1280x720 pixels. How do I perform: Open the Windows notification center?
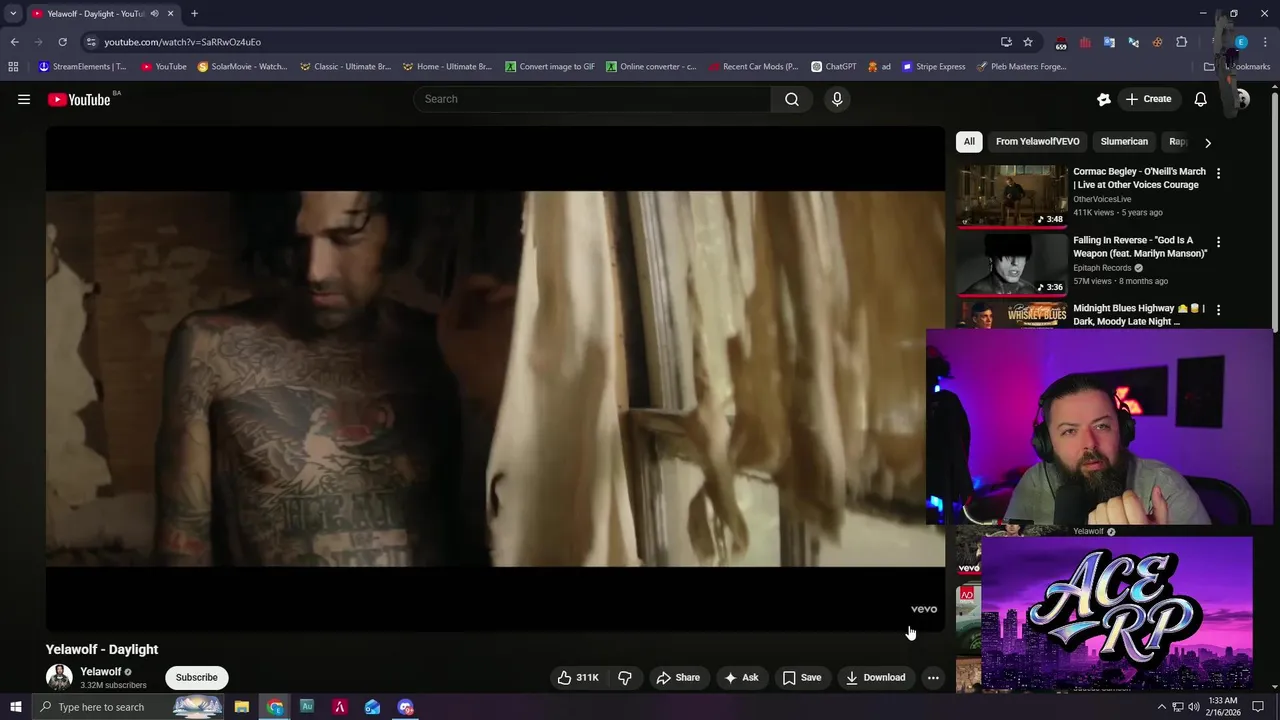1258,707
